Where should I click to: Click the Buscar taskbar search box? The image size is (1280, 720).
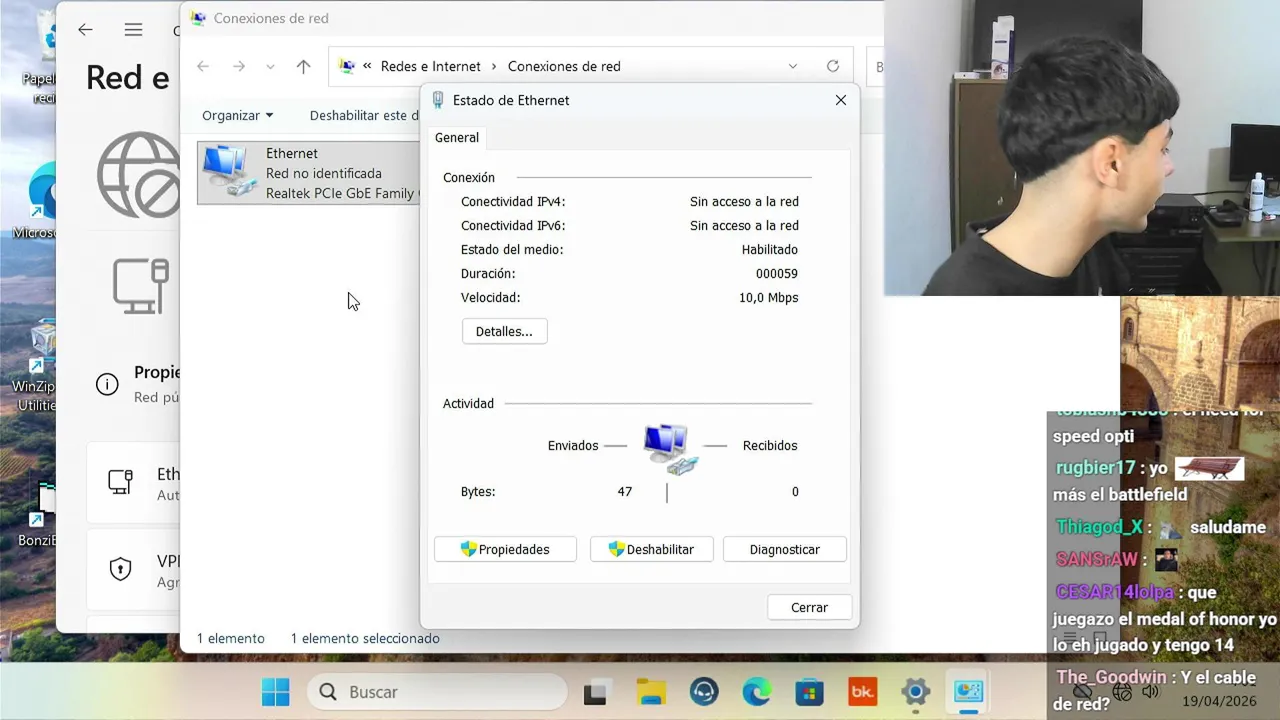437,692
